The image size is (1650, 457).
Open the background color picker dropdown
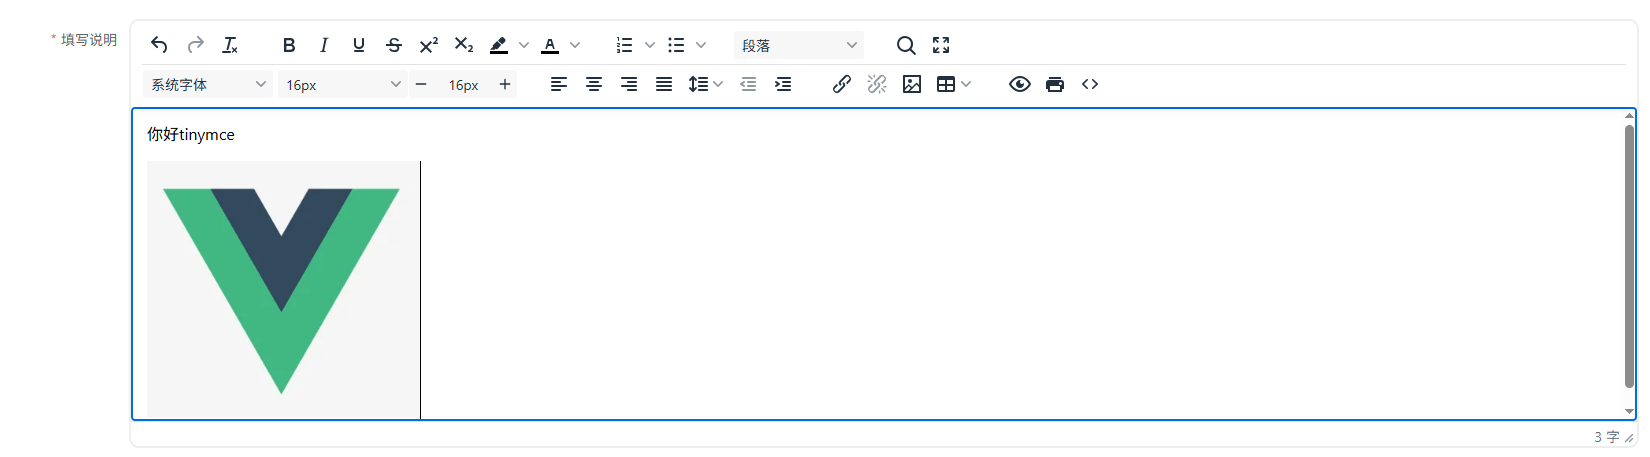[523, 45]
